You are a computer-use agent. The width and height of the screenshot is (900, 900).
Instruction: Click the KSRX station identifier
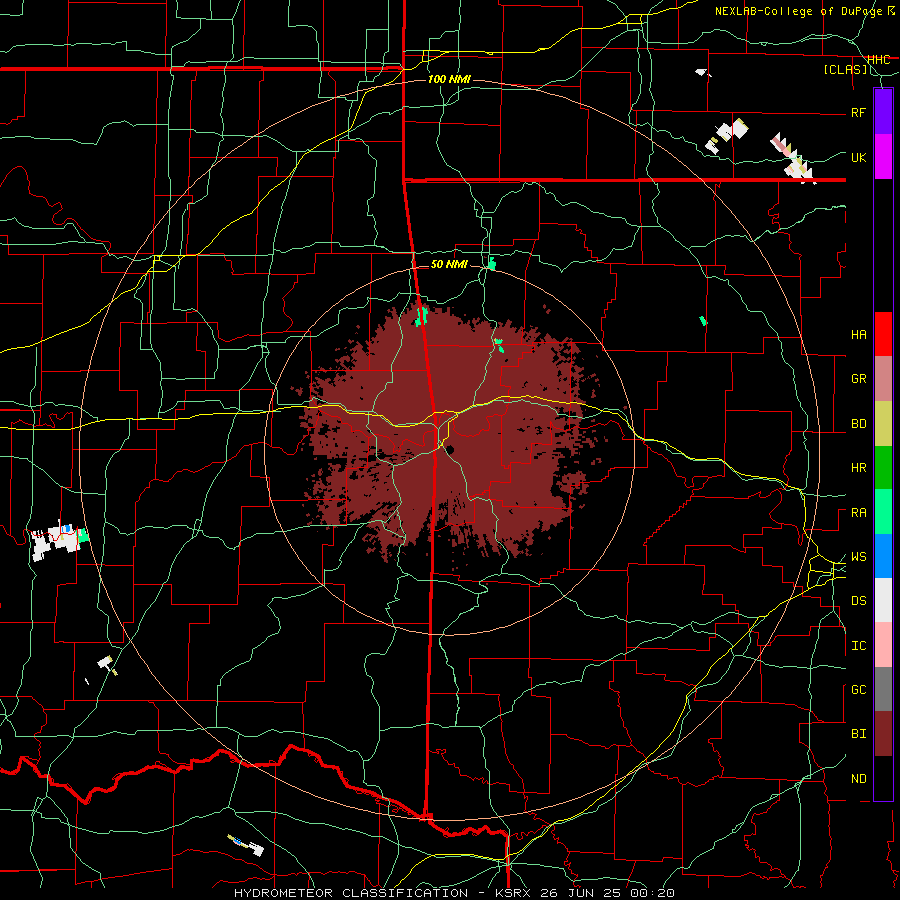tap(513, 893)
